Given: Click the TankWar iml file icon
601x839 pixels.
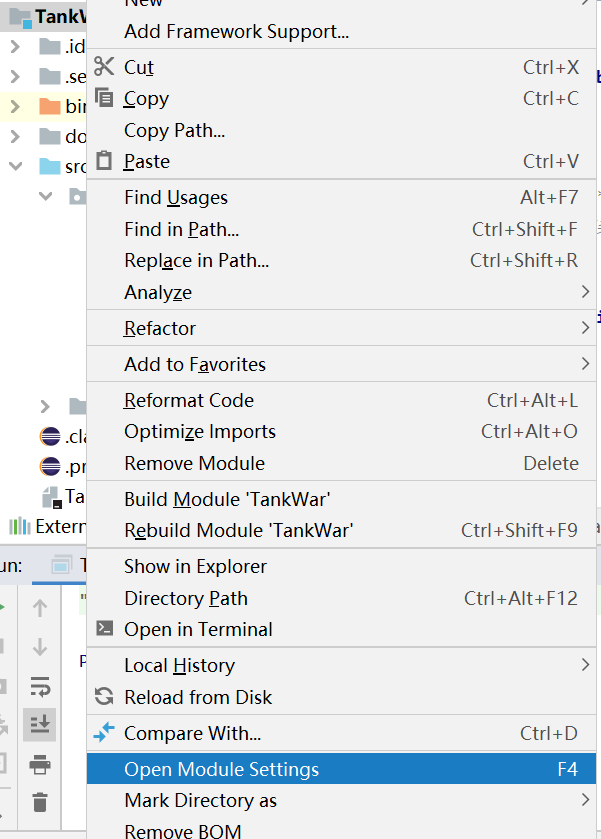Looking at the screenshot, I should coord(52,497).
